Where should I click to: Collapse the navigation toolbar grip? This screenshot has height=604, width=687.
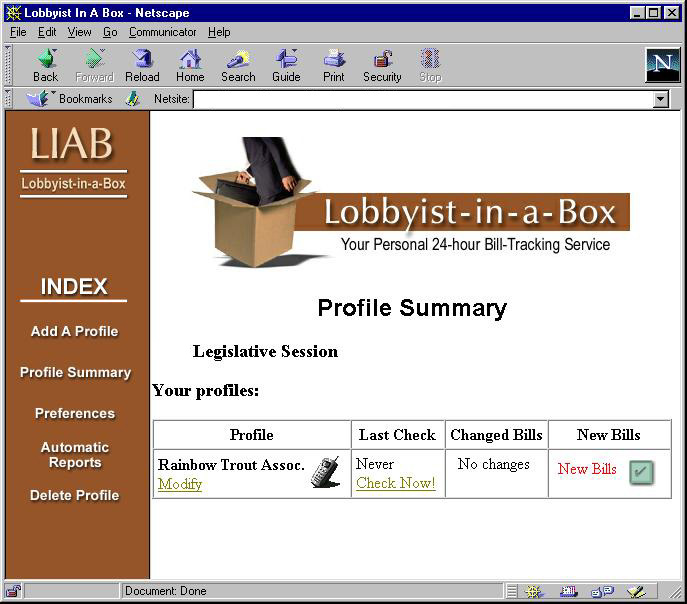pos(8,65)
